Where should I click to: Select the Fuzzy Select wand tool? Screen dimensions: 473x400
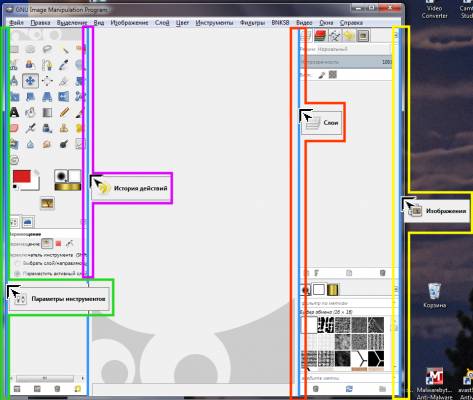(x=64, y=49)
